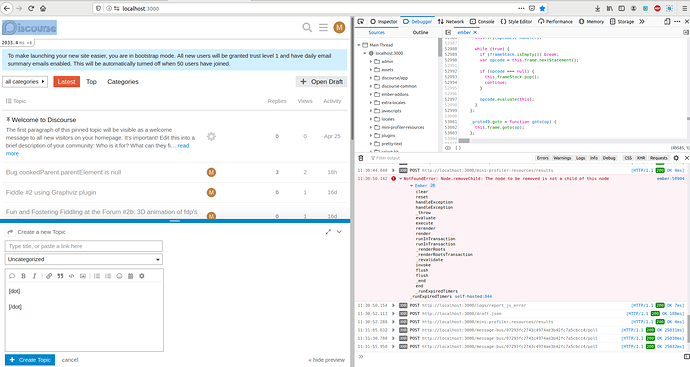Screen dimensions: 690x367
Task: Insert date using the calendar icon
Action: click(130, 276)
